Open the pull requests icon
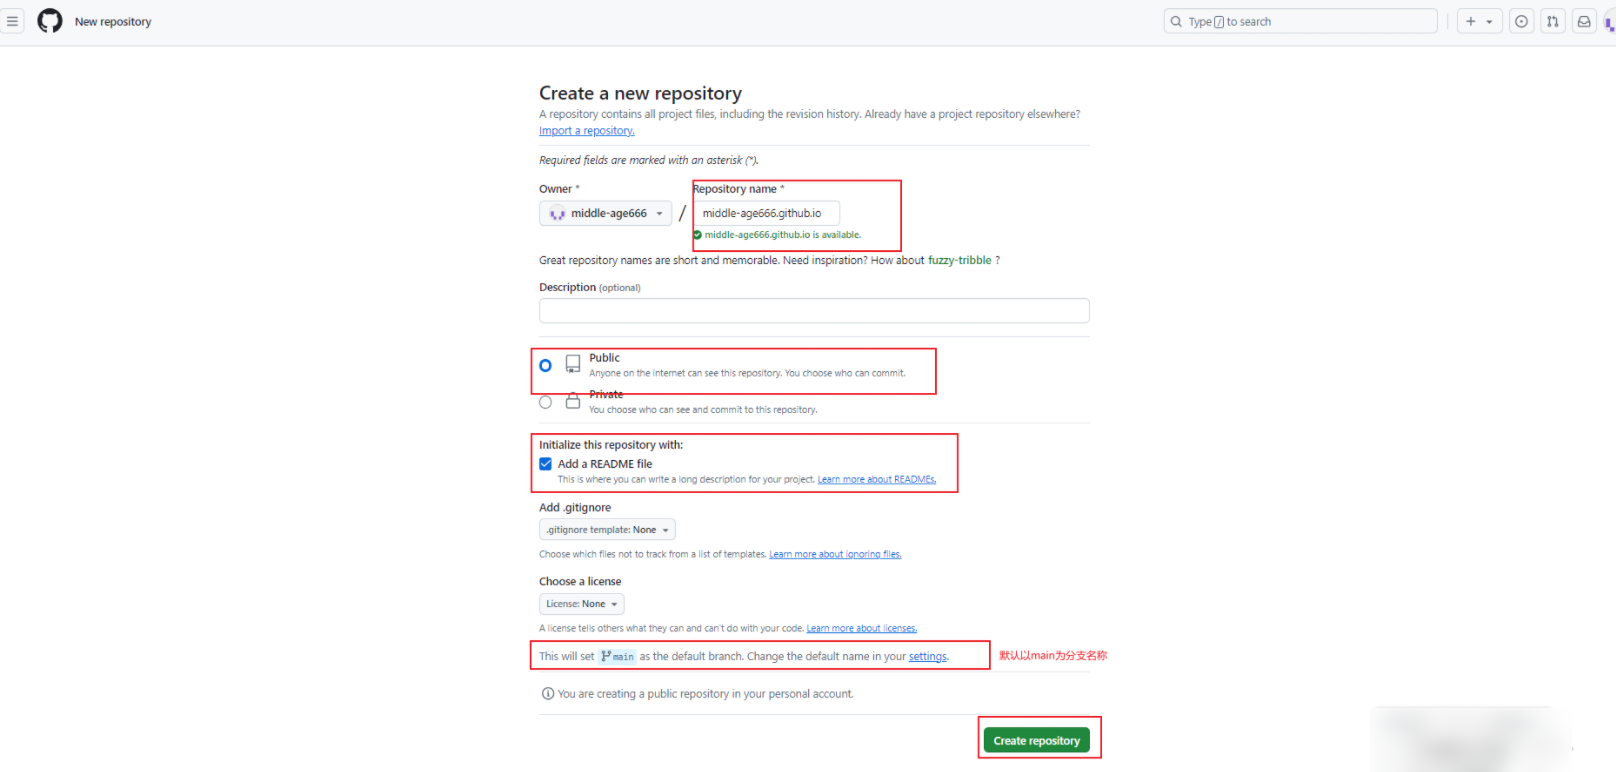The width and height of the screenshot is (1616, 772). tap(1552, 21)
